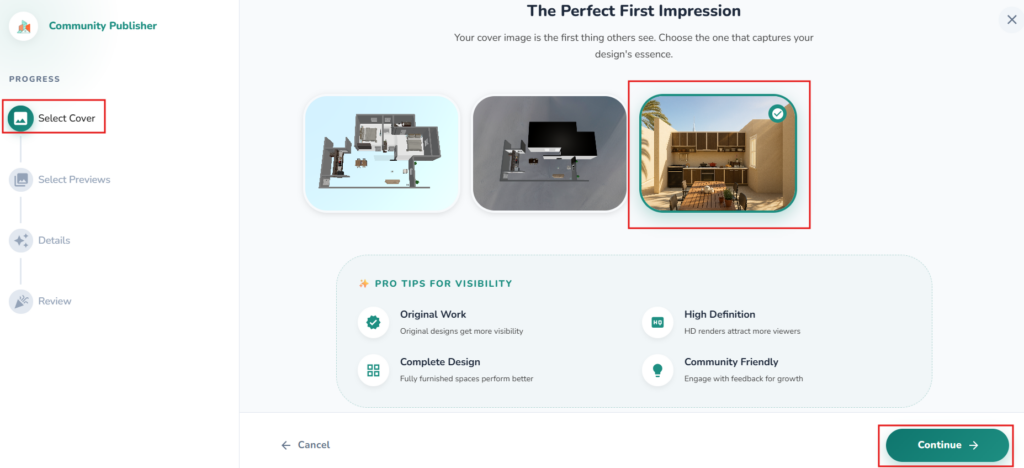Click the Review step icon
This screenshot has width=1024, height=468.
[x=20, y=301]
